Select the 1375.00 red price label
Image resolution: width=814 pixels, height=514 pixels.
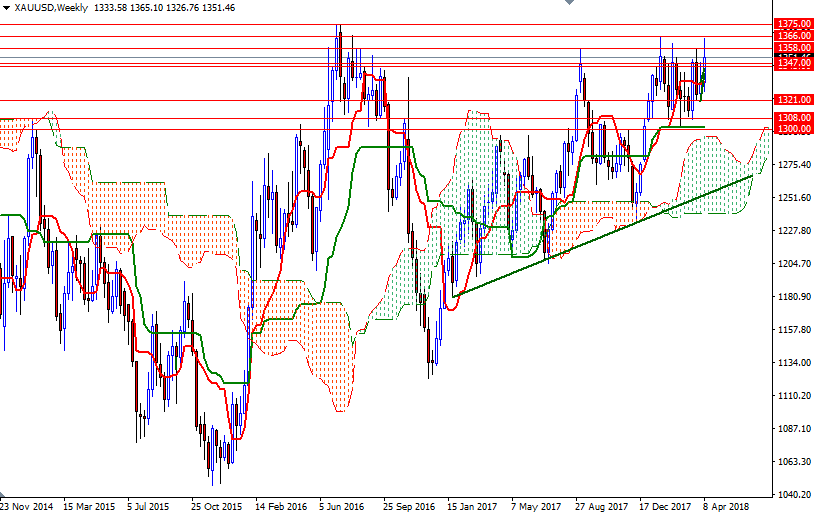click(x=792, y=23)
